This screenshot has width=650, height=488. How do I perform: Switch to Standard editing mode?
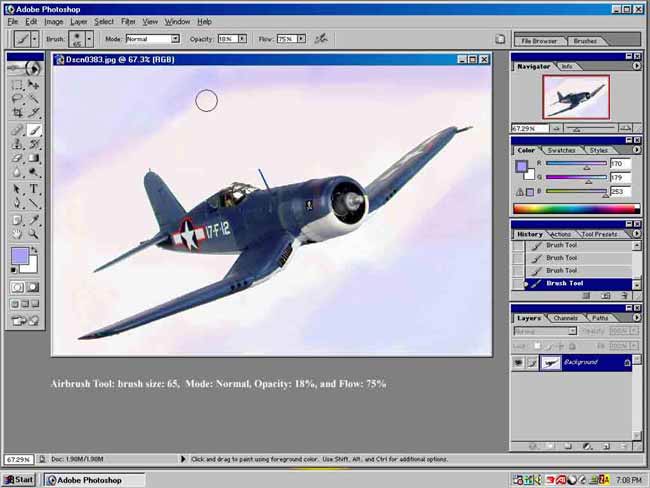pos(17,287)
